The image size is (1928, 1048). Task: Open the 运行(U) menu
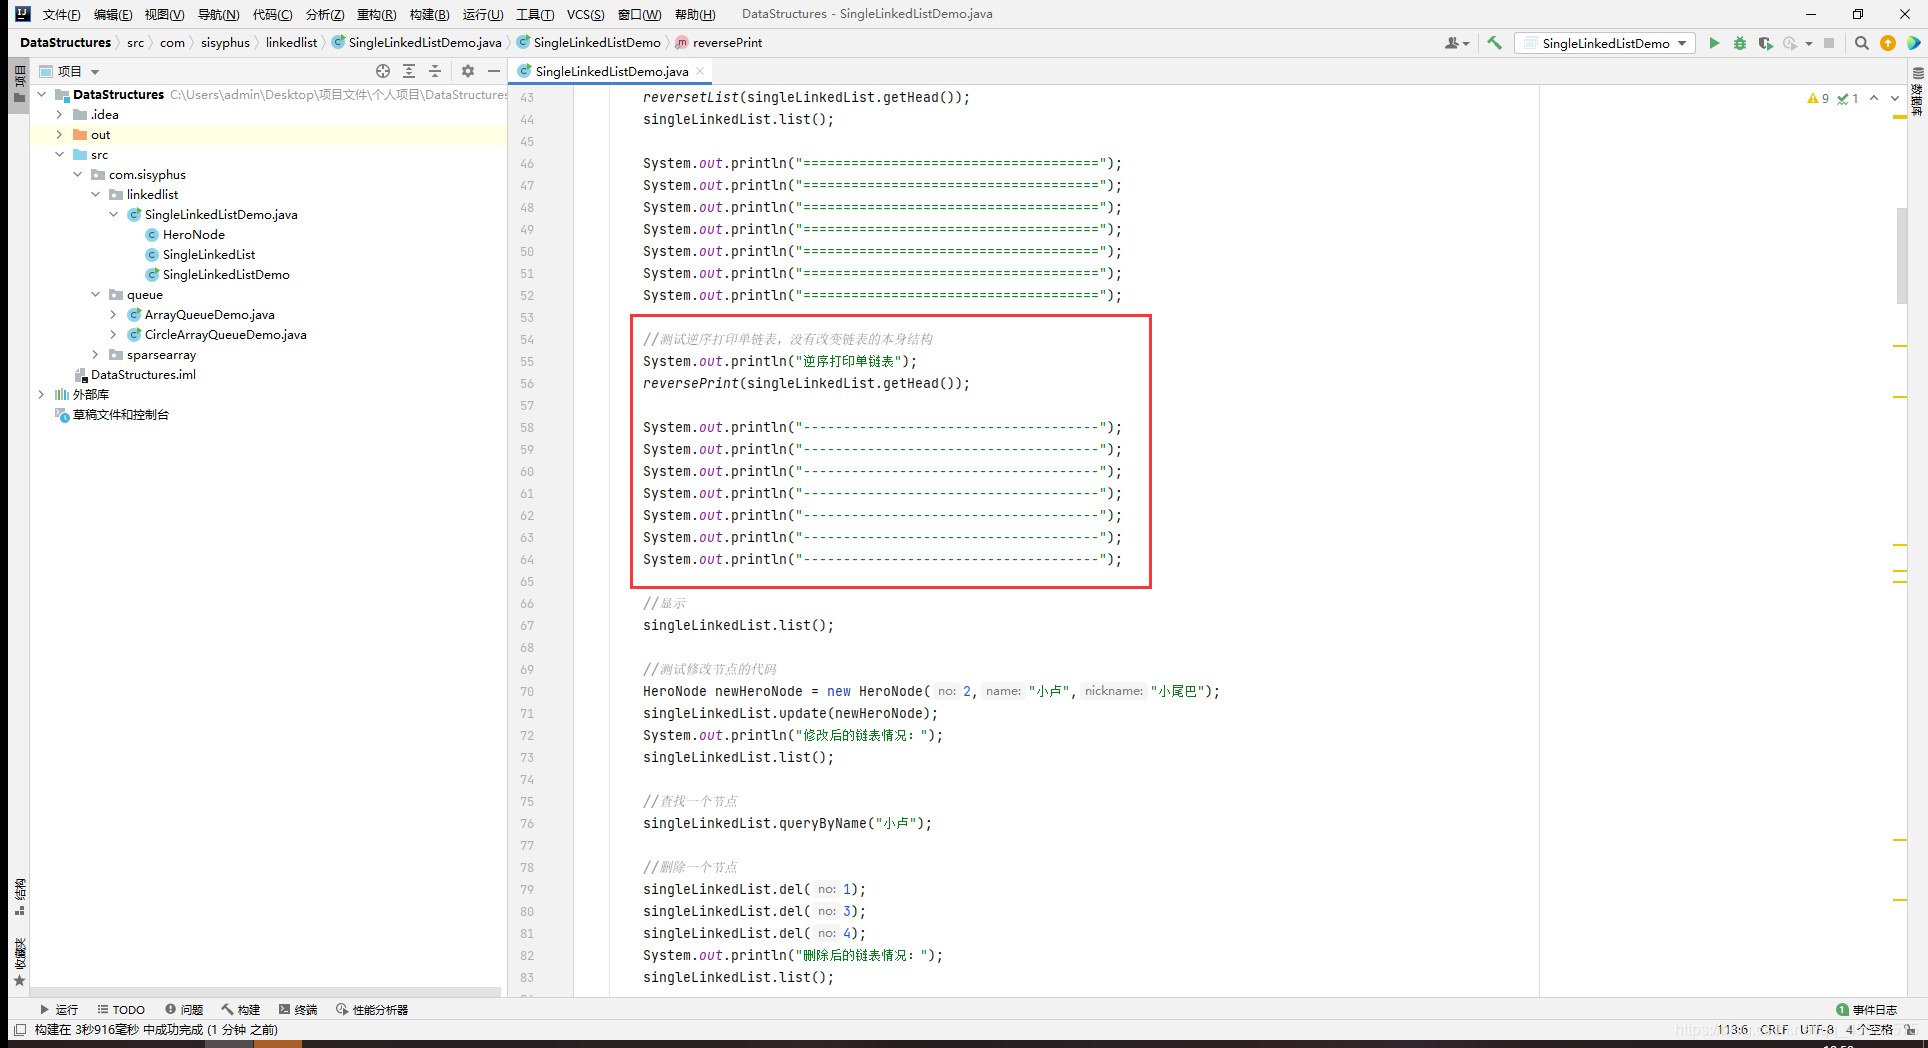[483, 14]
